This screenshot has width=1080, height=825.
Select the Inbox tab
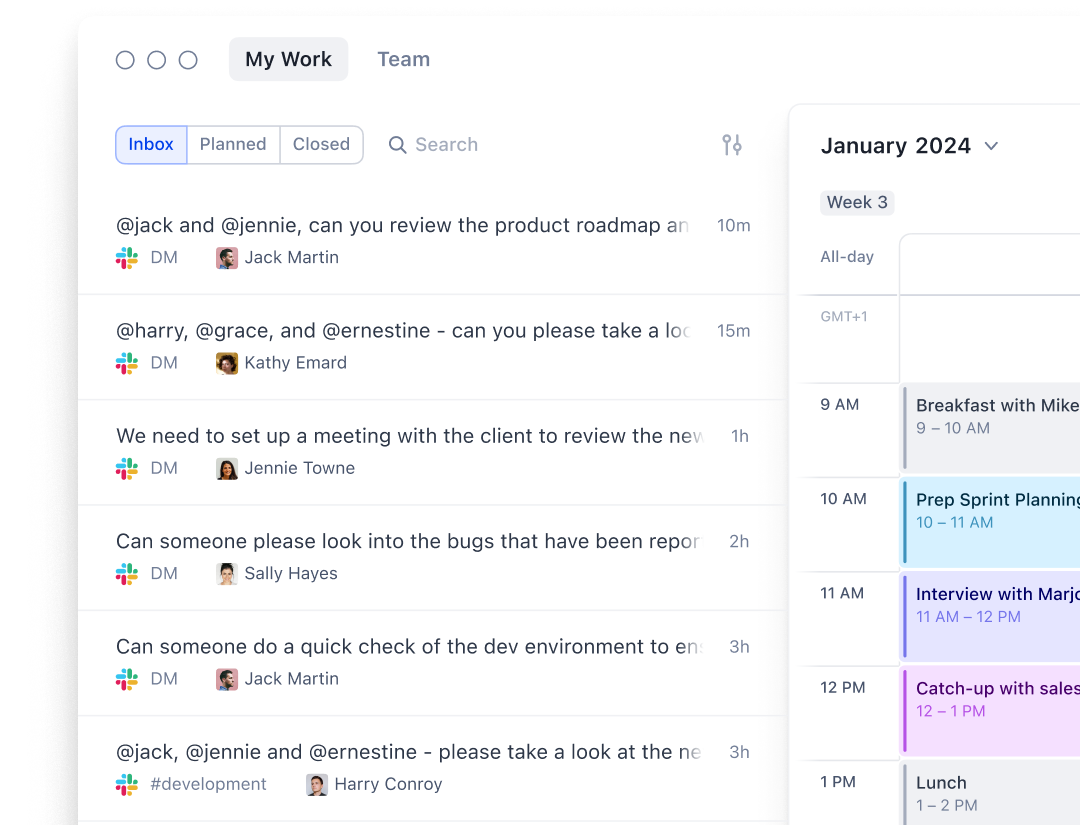(x=151, y=145)
